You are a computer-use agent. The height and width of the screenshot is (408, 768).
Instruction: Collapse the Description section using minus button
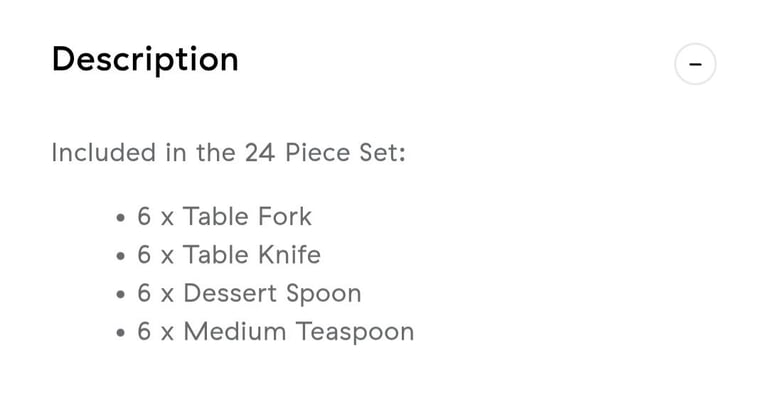point(695,64)
